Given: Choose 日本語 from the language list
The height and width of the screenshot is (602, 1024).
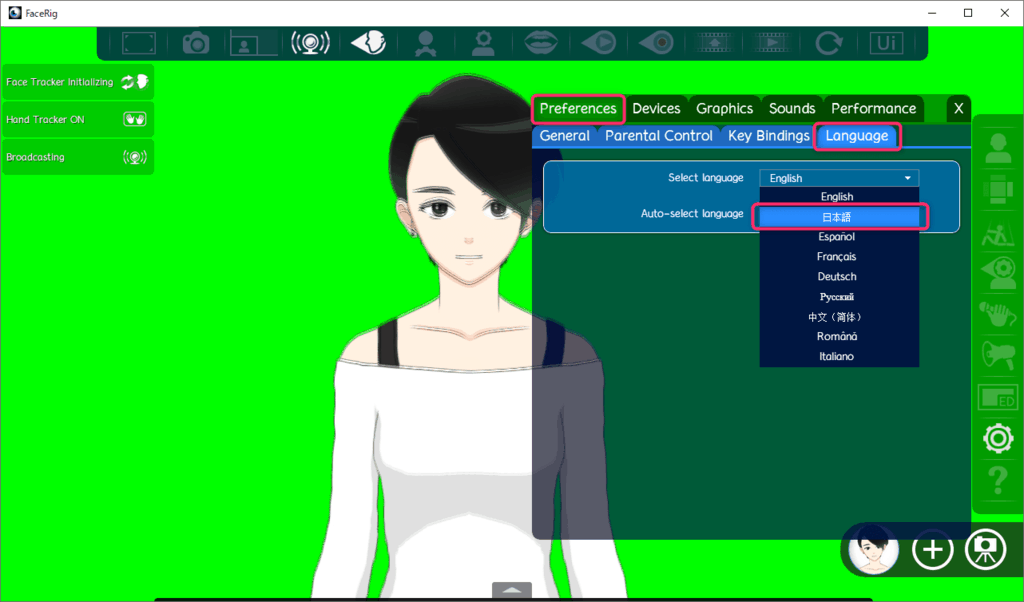Looking at the screenshot, I should point(837,217).
